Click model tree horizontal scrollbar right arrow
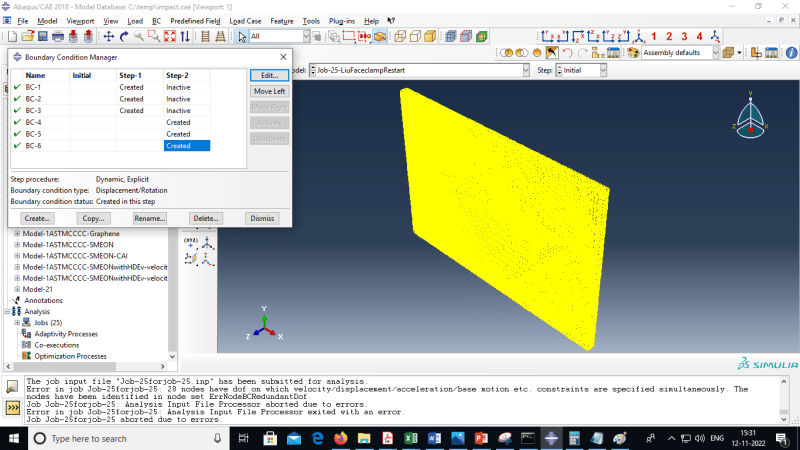Viewport: 800px width, 450px height. point(163,366)
